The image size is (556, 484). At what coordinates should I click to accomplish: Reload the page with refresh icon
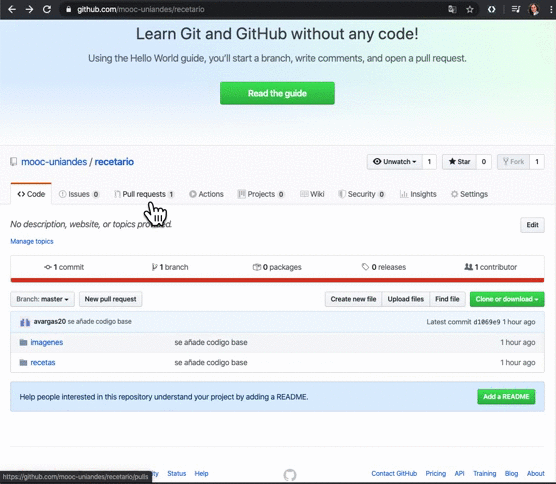[x=47, y=9]
